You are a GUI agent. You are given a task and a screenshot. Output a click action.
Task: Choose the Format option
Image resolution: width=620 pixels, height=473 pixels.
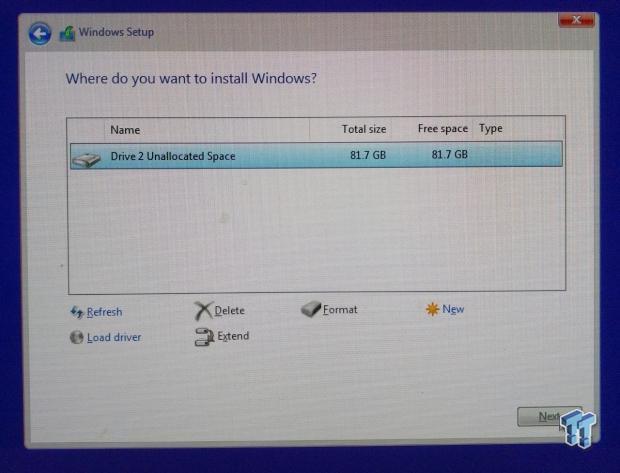(x=340, y=309)
